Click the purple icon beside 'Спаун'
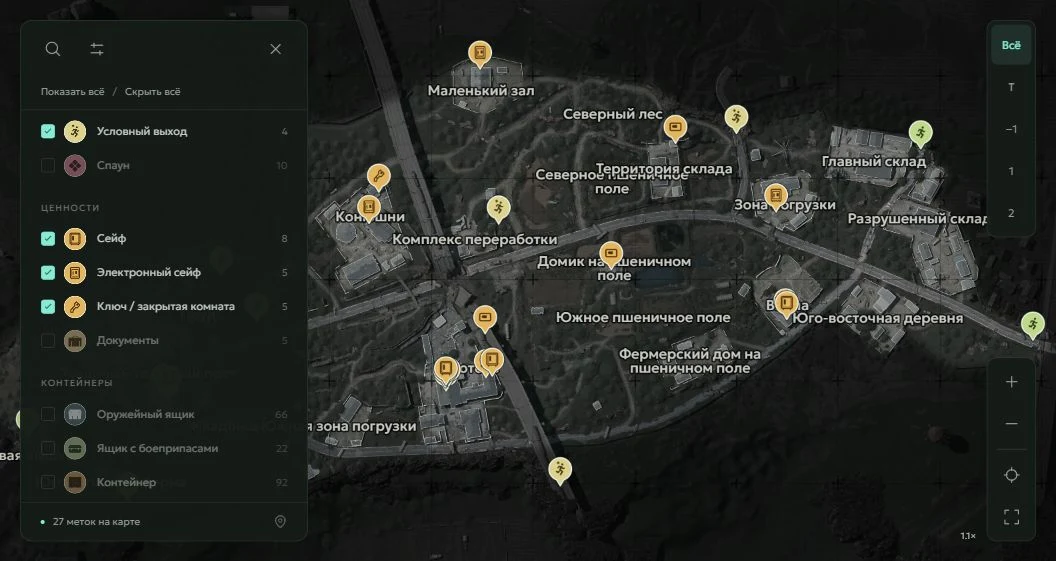 click(75, 165)
